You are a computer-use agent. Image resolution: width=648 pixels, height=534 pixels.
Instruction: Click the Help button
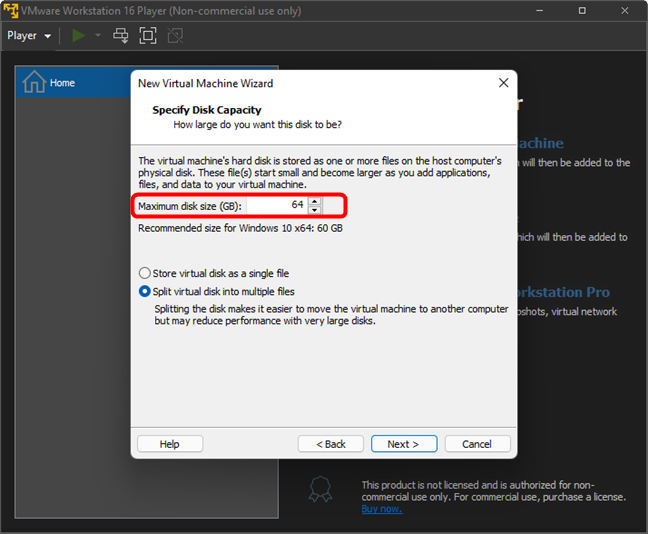(x=170, y=444)
